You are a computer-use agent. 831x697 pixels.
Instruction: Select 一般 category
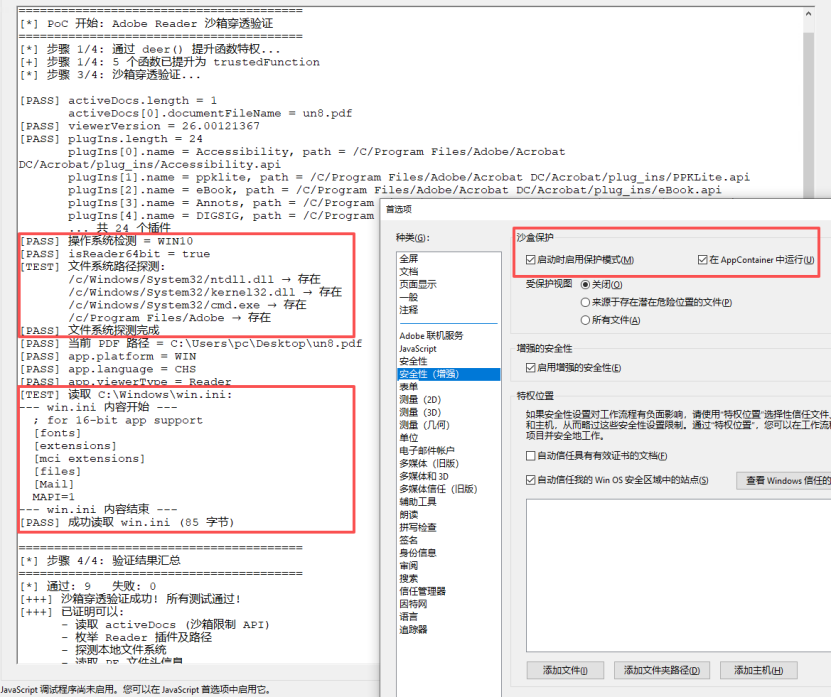point(409,297)
